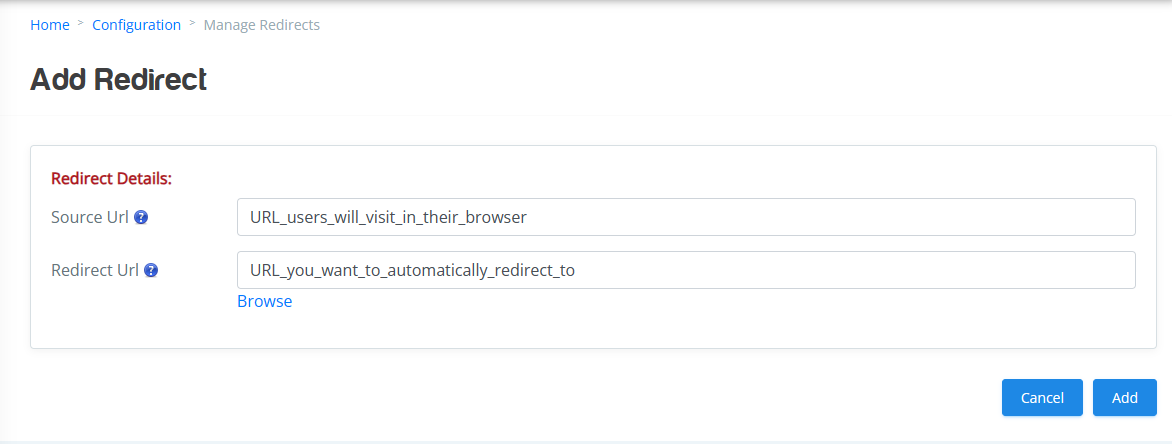Click the Add button to save redirect
Screen dimensions: 1172x444
point(1125,398)
